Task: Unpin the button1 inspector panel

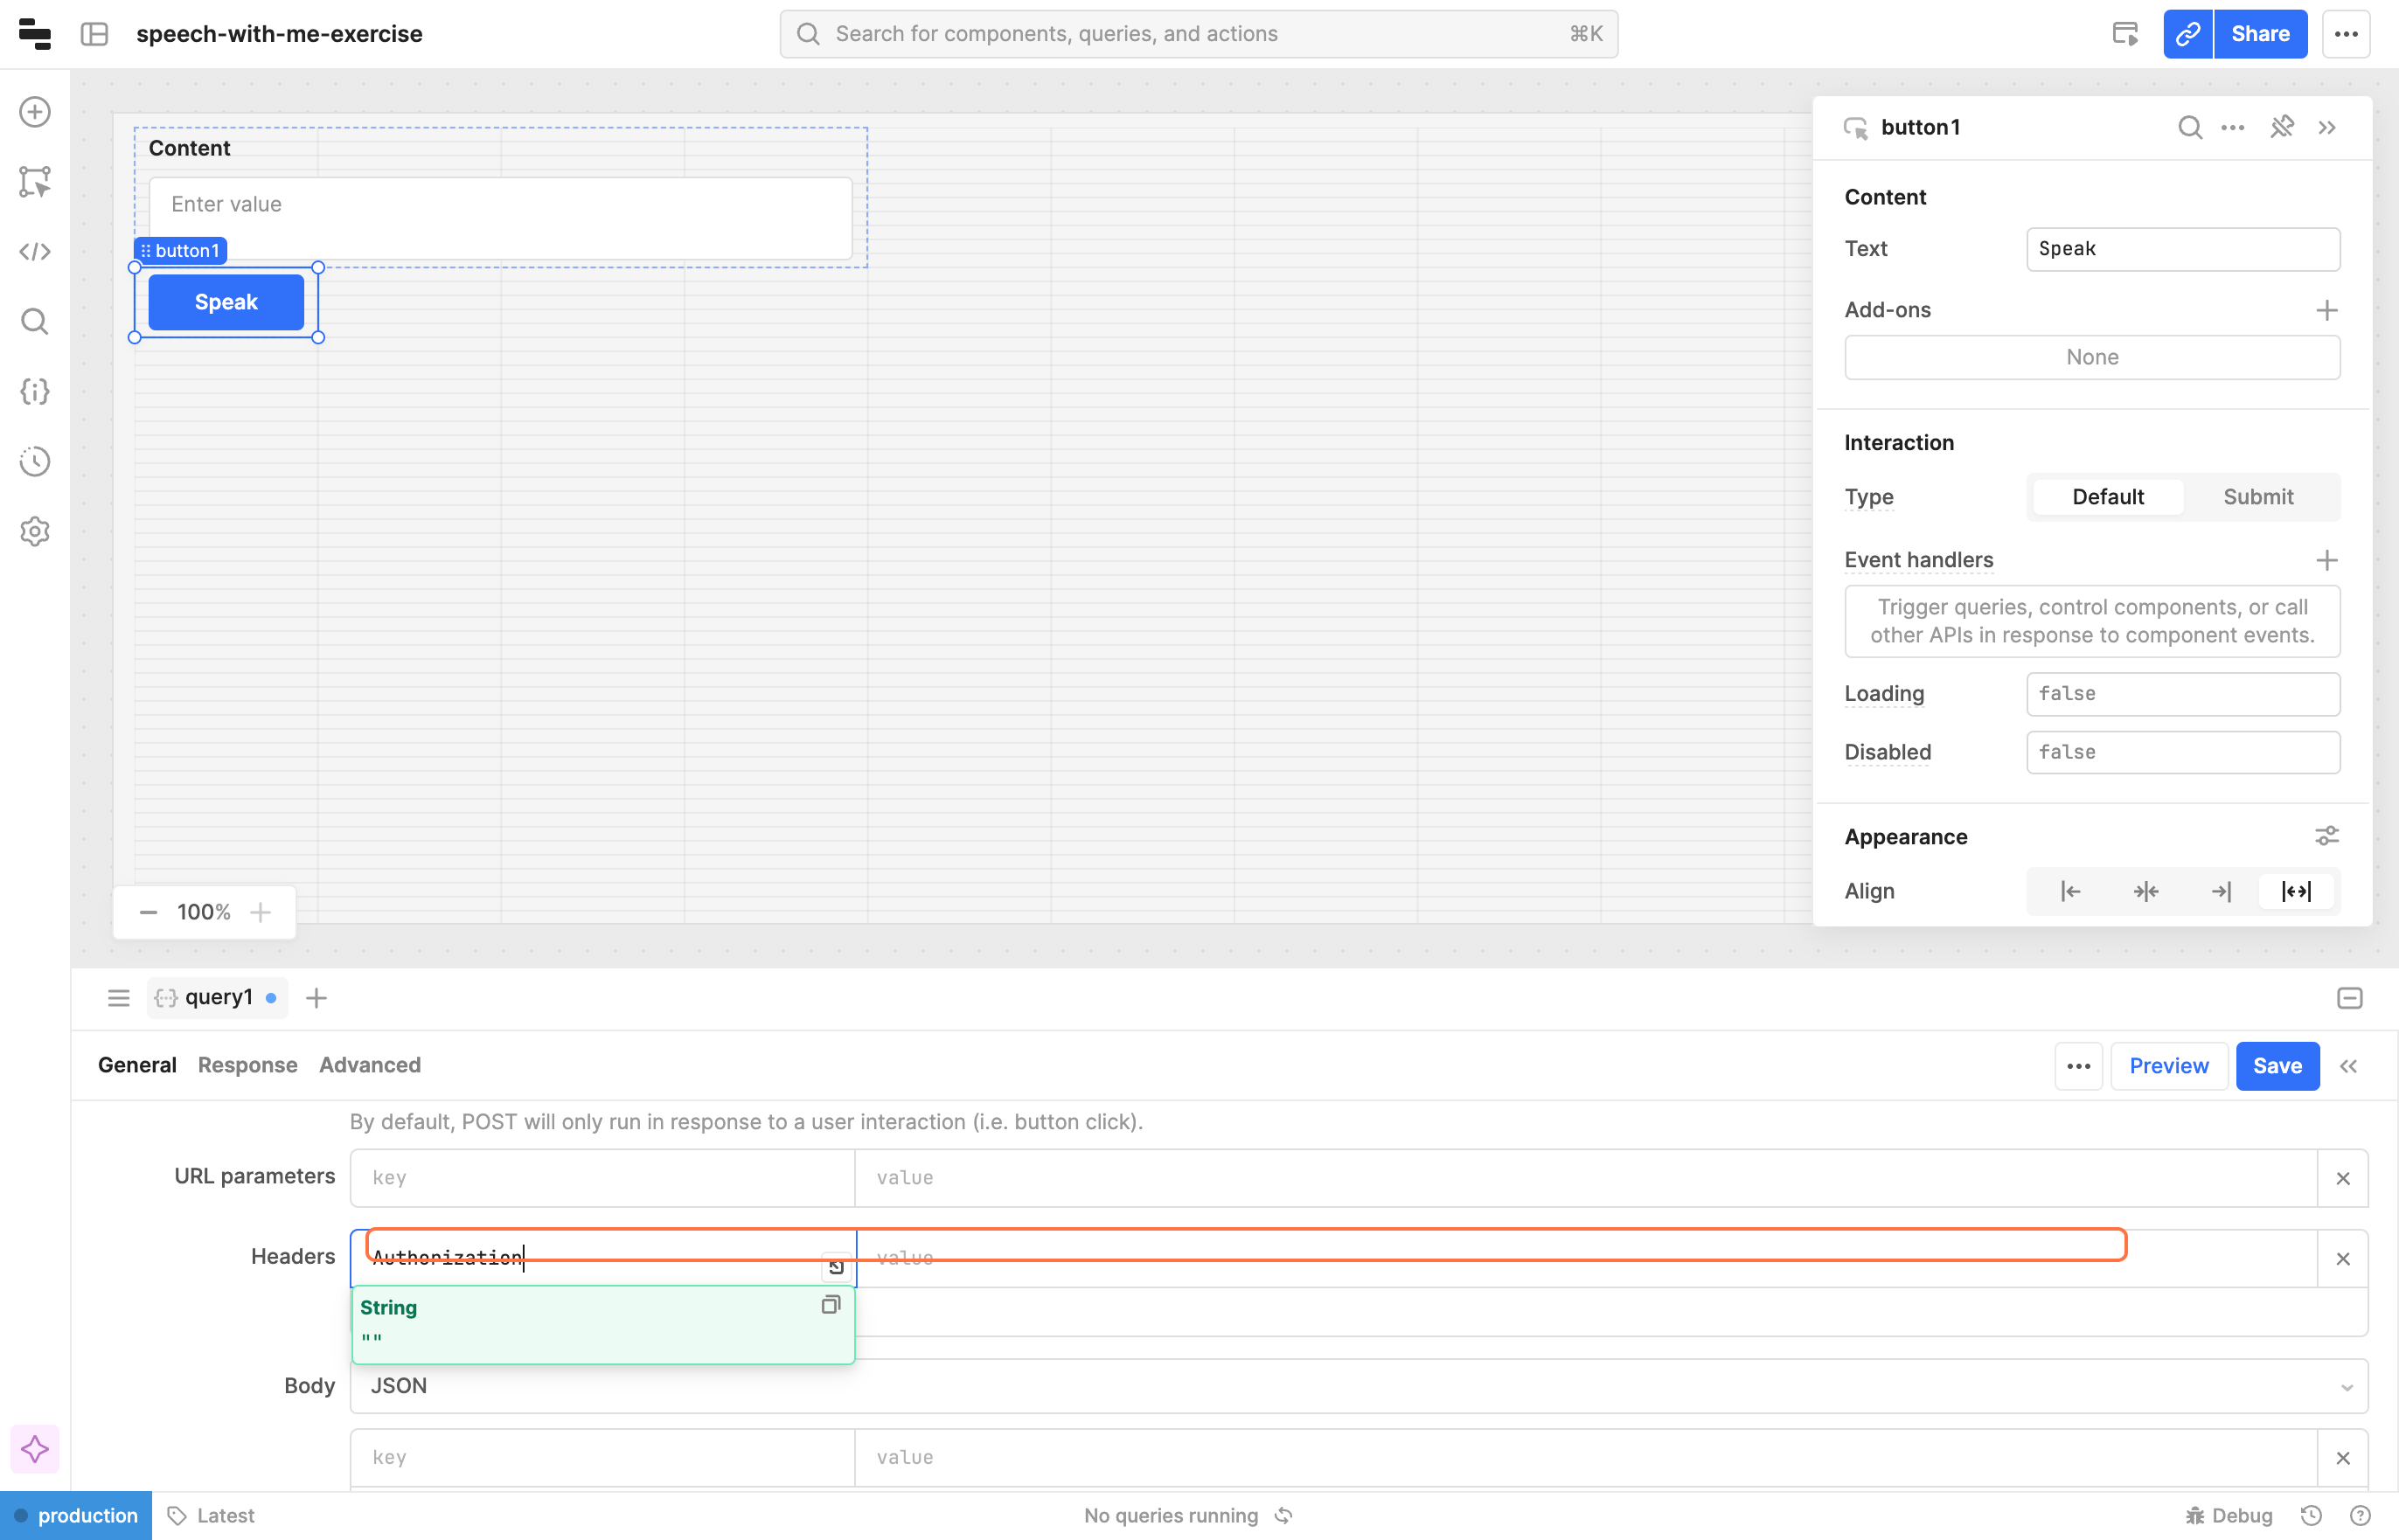Action: tap(2281, 127)
